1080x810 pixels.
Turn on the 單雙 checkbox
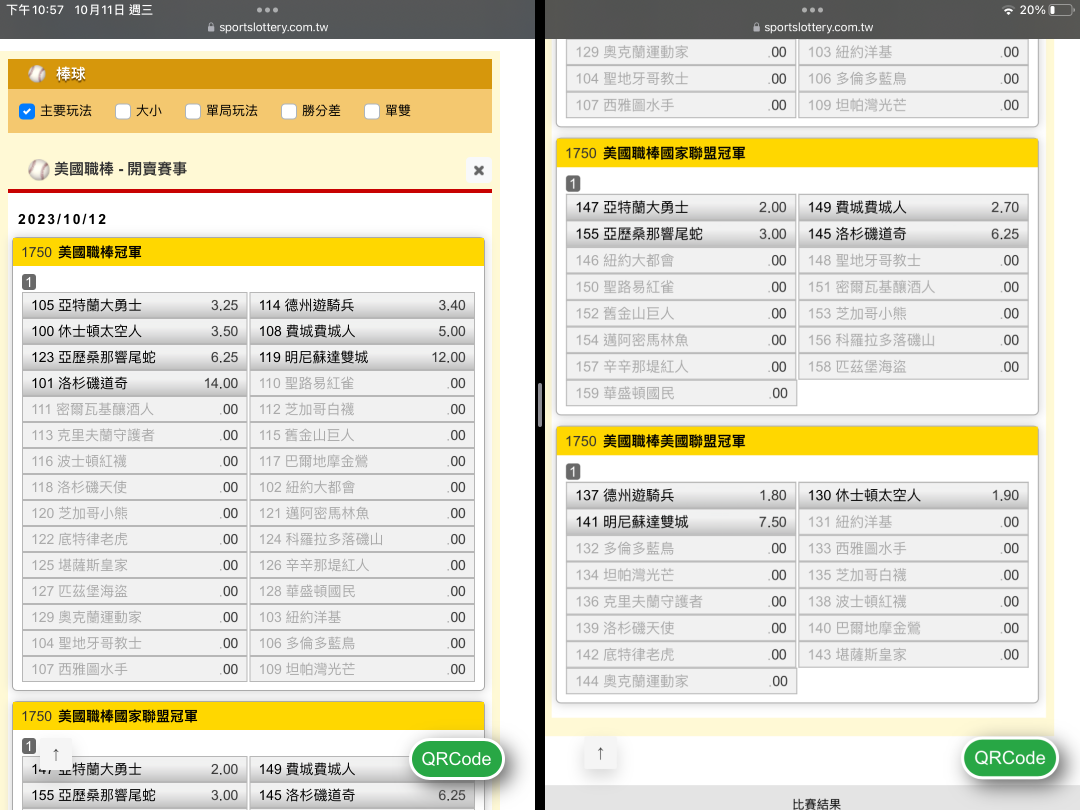click(x=372, y=111)
